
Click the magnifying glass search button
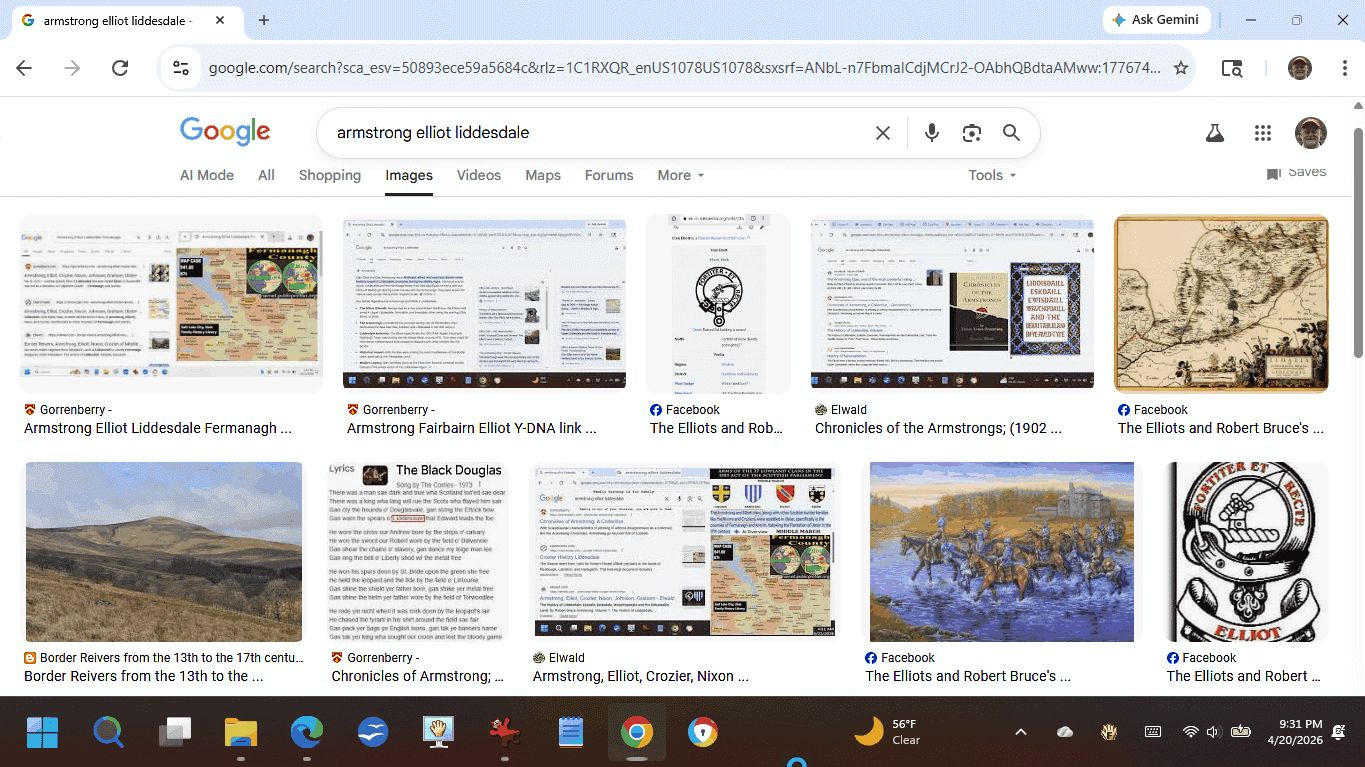coord(1011,133)
